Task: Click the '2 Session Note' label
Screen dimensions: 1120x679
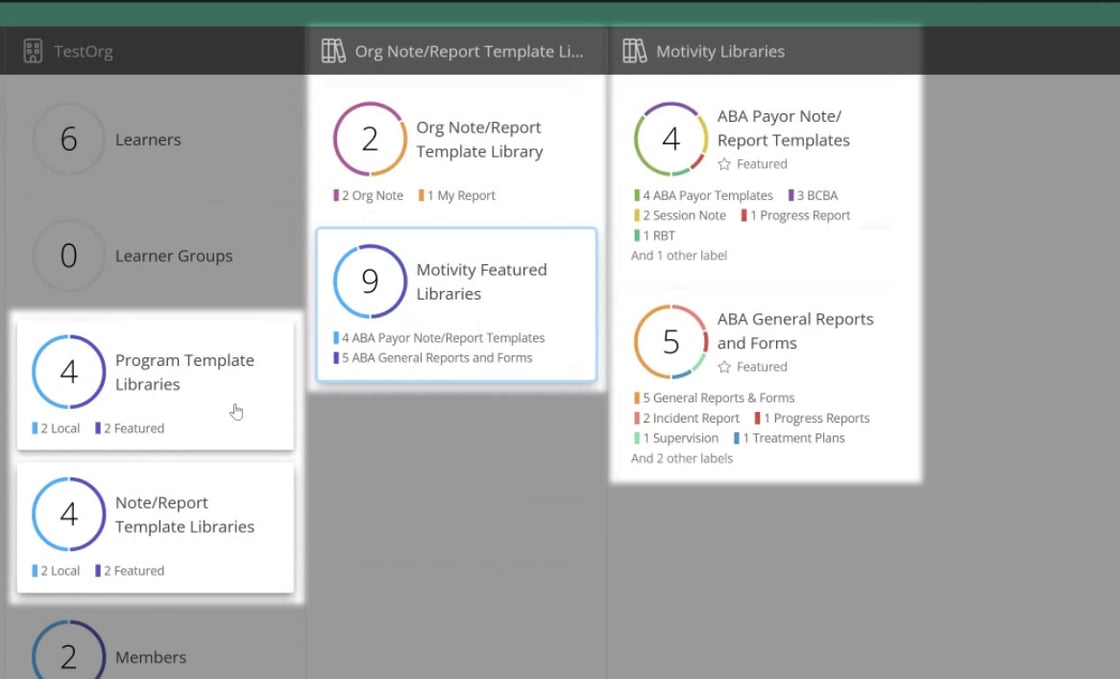Action: click(x=679, y=216)
